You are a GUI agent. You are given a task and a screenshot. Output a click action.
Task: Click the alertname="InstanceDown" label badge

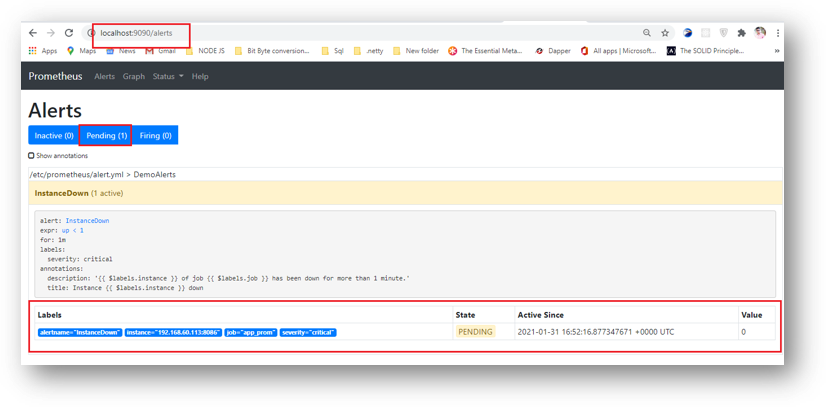pos(80,332)
